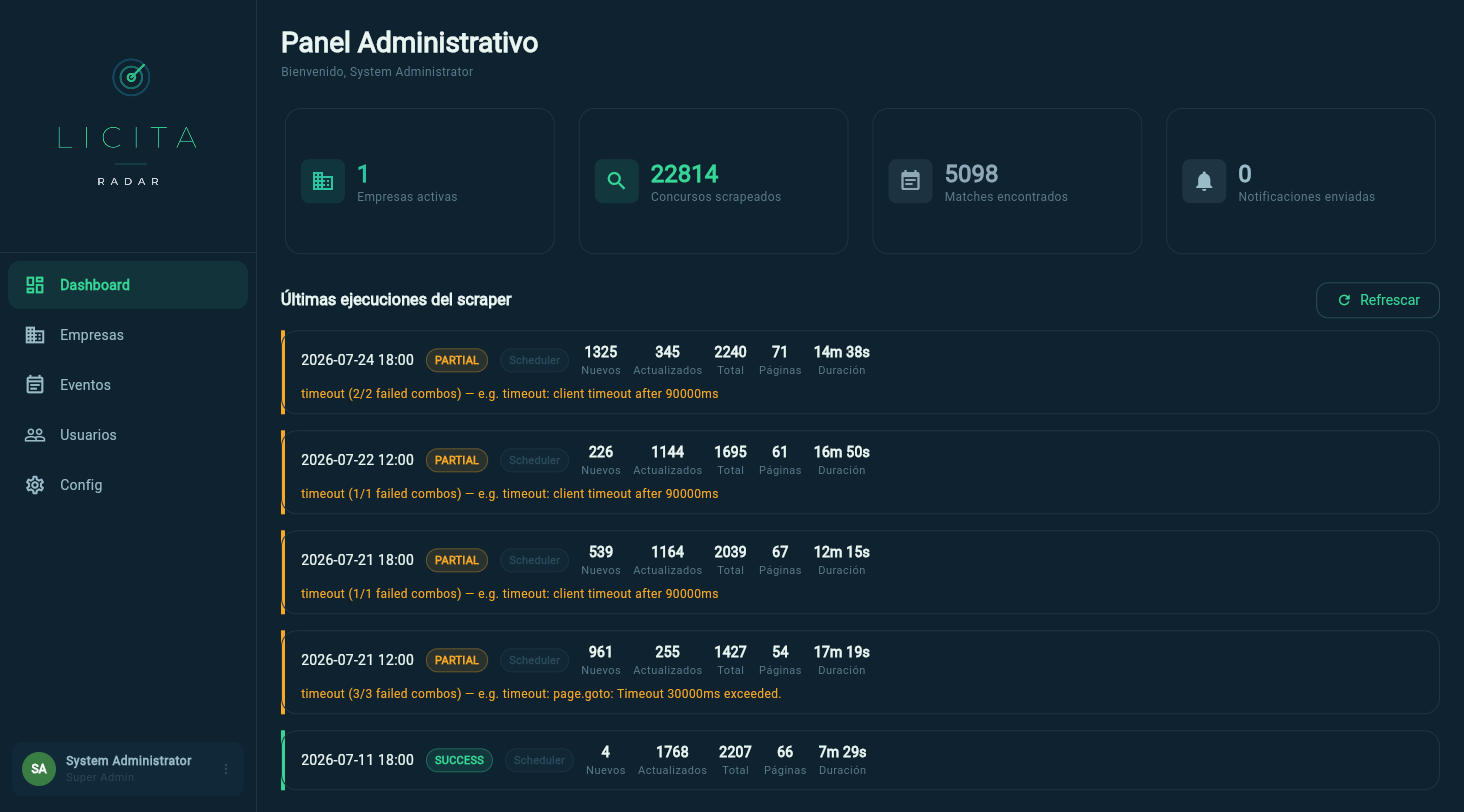The height and width of the screenshot is (812, 1464).
Task: Click Scheduler tag on 2026-07-24 18:00 run
Action: pos(534,360)
